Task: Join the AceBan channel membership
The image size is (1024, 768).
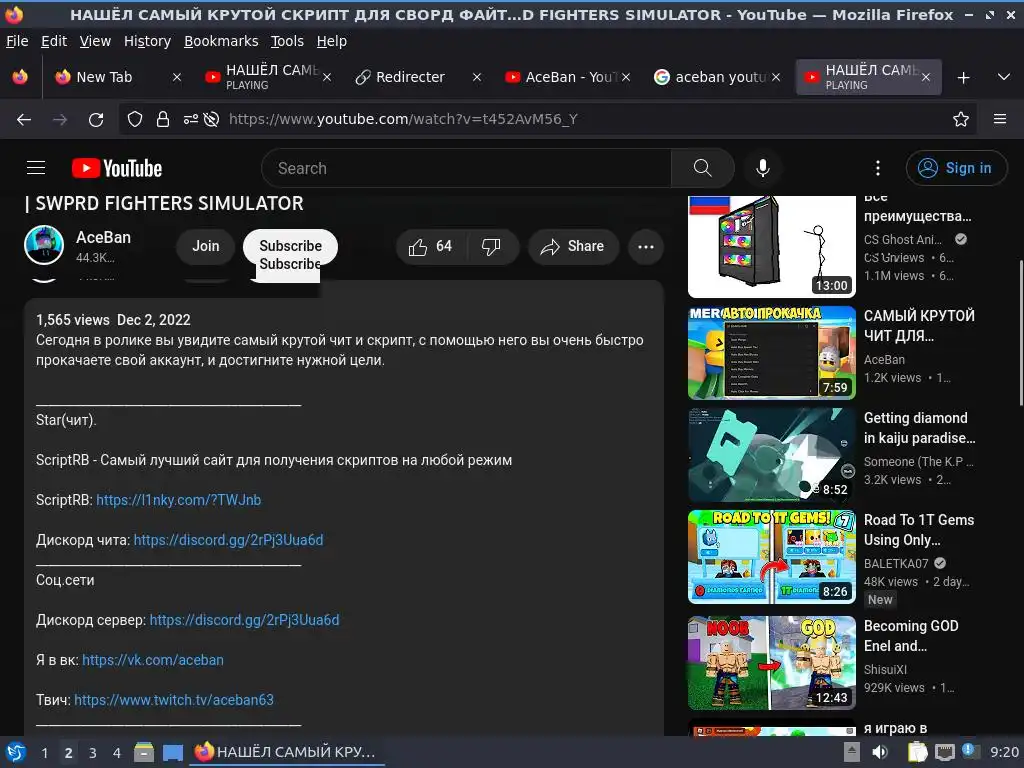Action: coord(206,246)
